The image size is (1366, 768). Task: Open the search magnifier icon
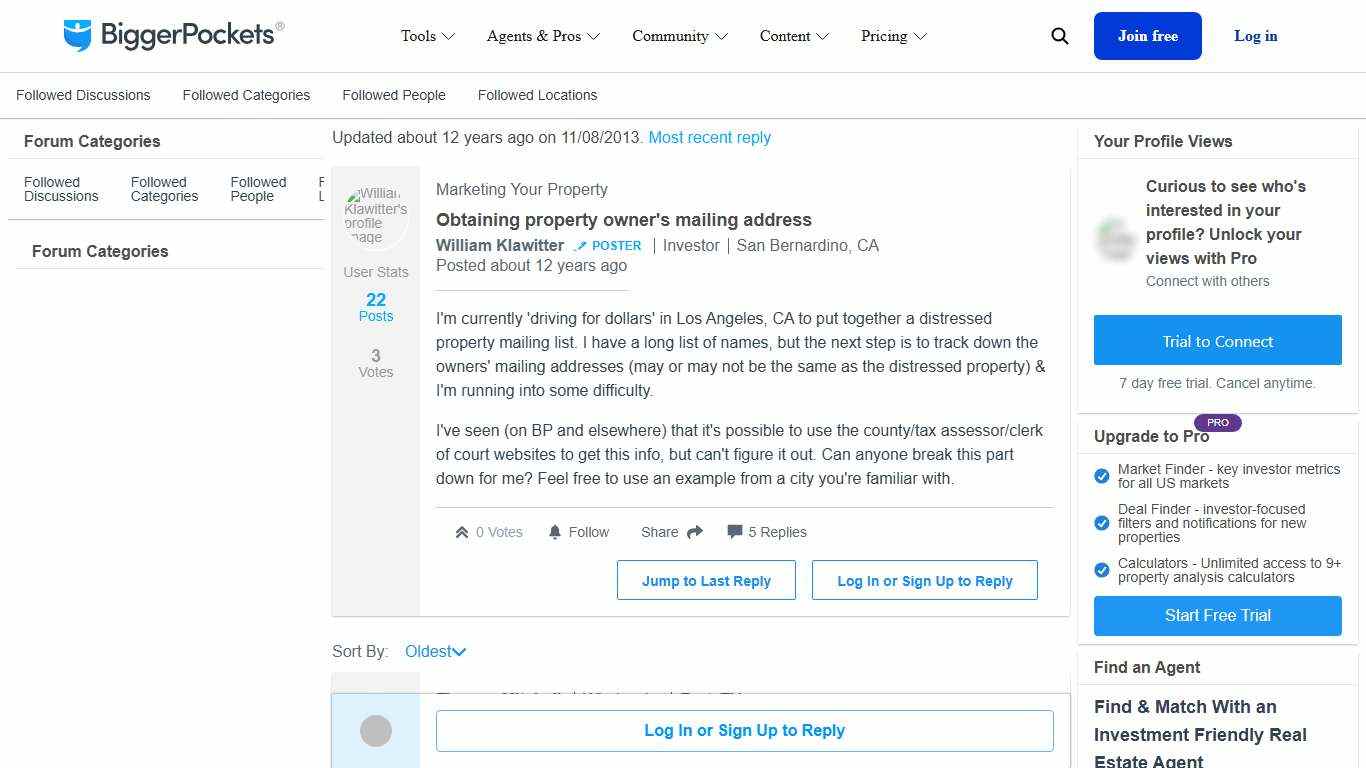(1060, 36)
